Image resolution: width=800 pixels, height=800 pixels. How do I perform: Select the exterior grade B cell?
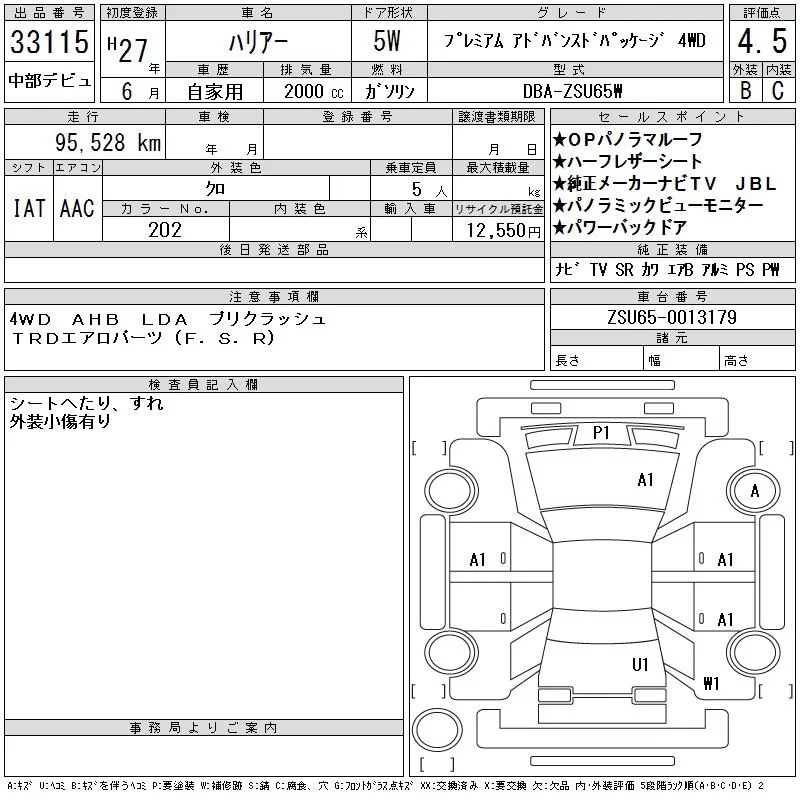click(x=744, y=90)
